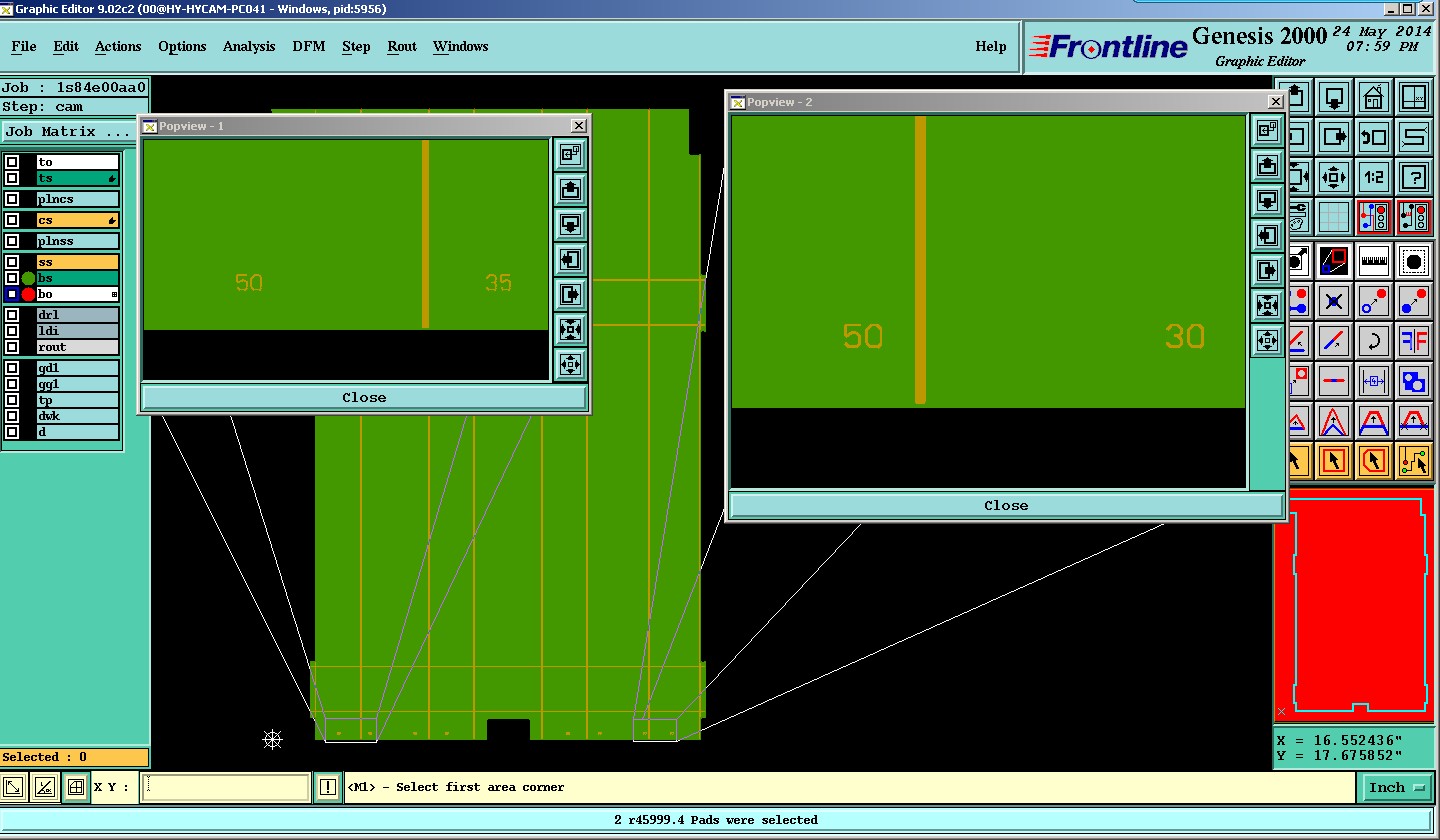Click the mirrored F flip icon

click(x=1413, y=341)
